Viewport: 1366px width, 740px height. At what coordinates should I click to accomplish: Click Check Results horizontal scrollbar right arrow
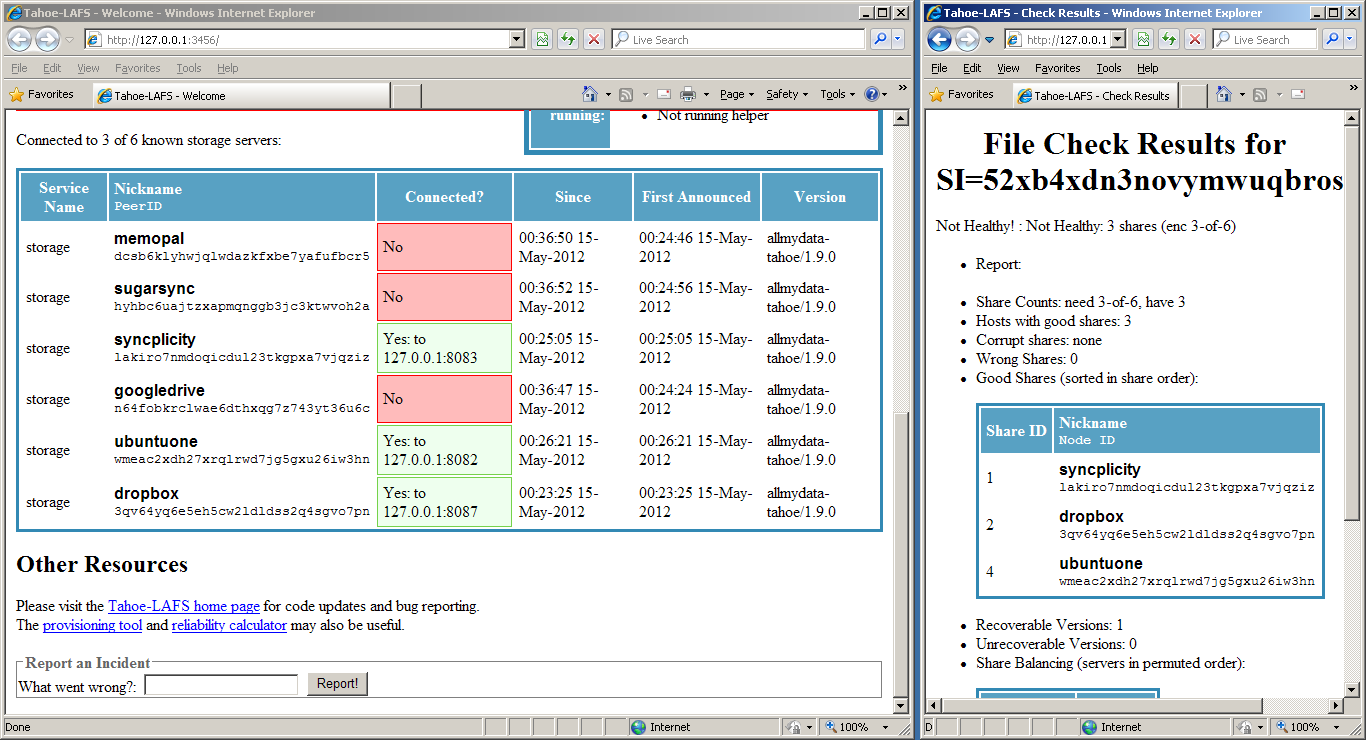1338,706
